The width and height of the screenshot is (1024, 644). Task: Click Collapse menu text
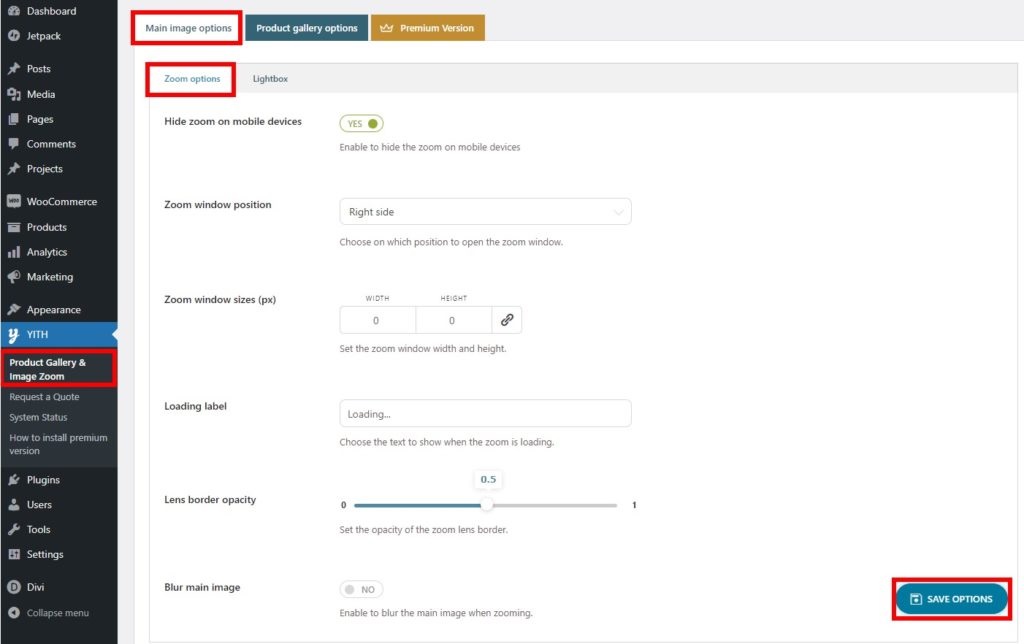click(x=57, y=613)
